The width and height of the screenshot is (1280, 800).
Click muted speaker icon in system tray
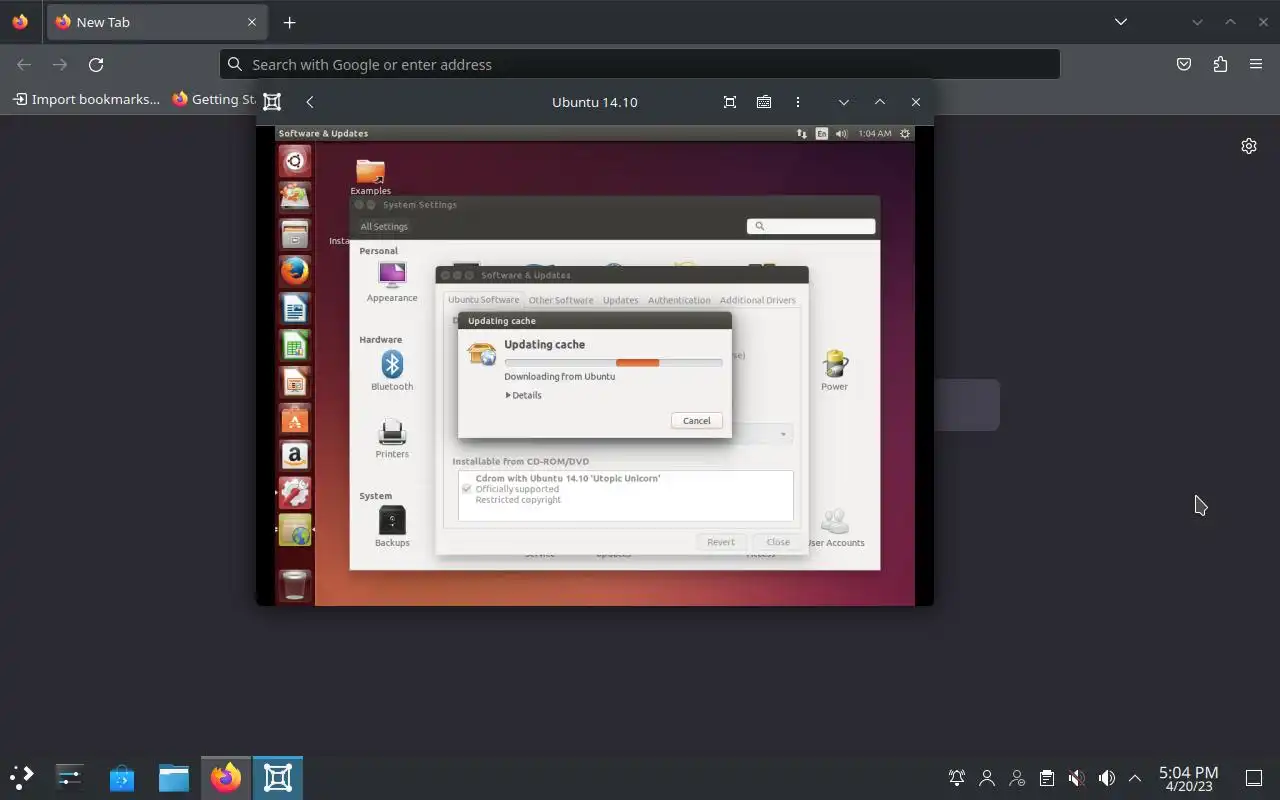pos(1076,778)
